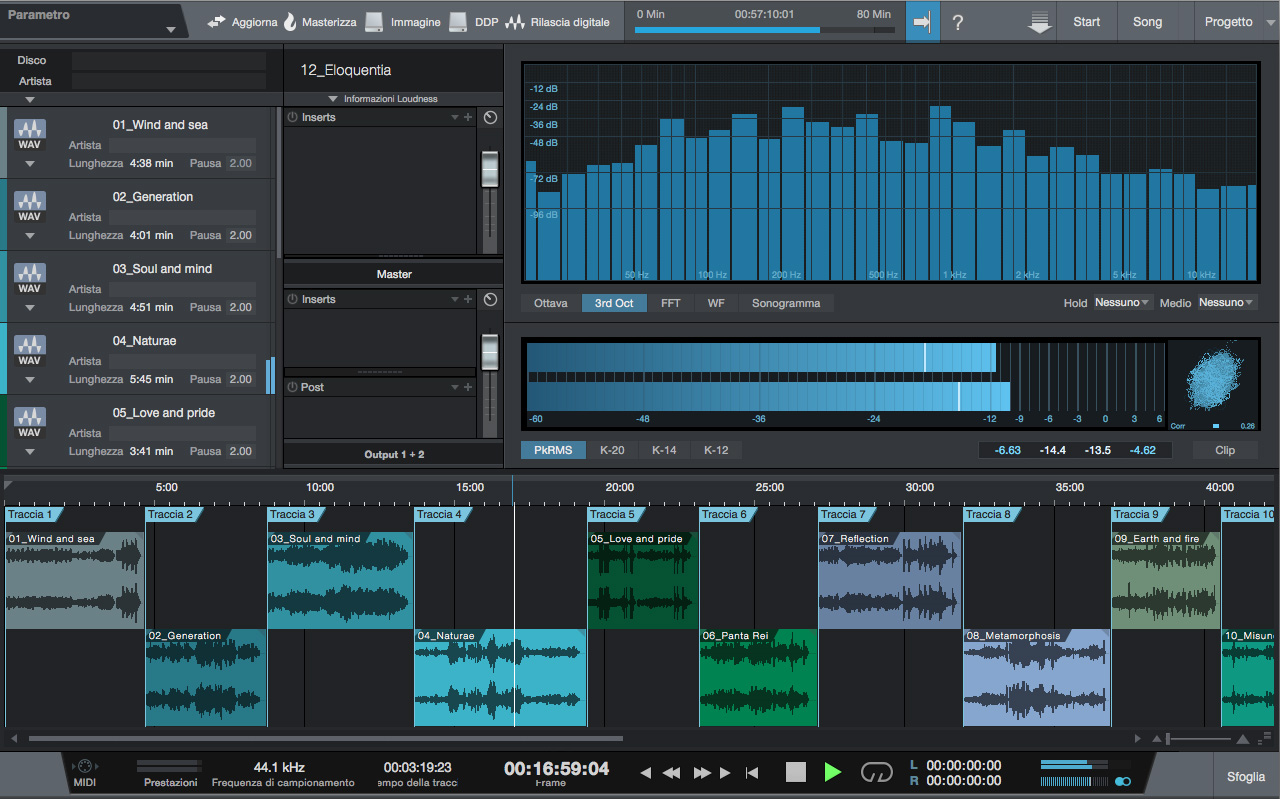The height and width of the screenshot is (799, 1280).
Task: Click the Sfoglia button
Action: 1246,777
